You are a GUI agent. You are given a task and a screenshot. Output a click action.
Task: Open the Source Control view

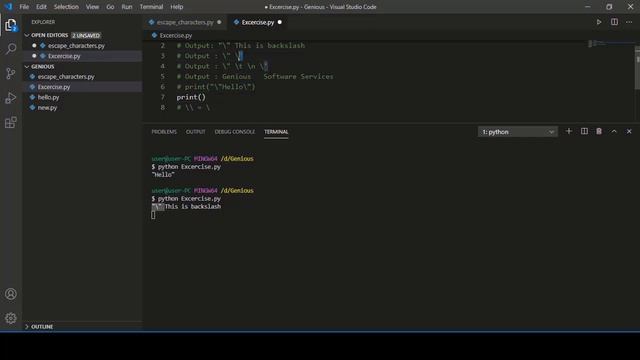(x=11, y=73)
